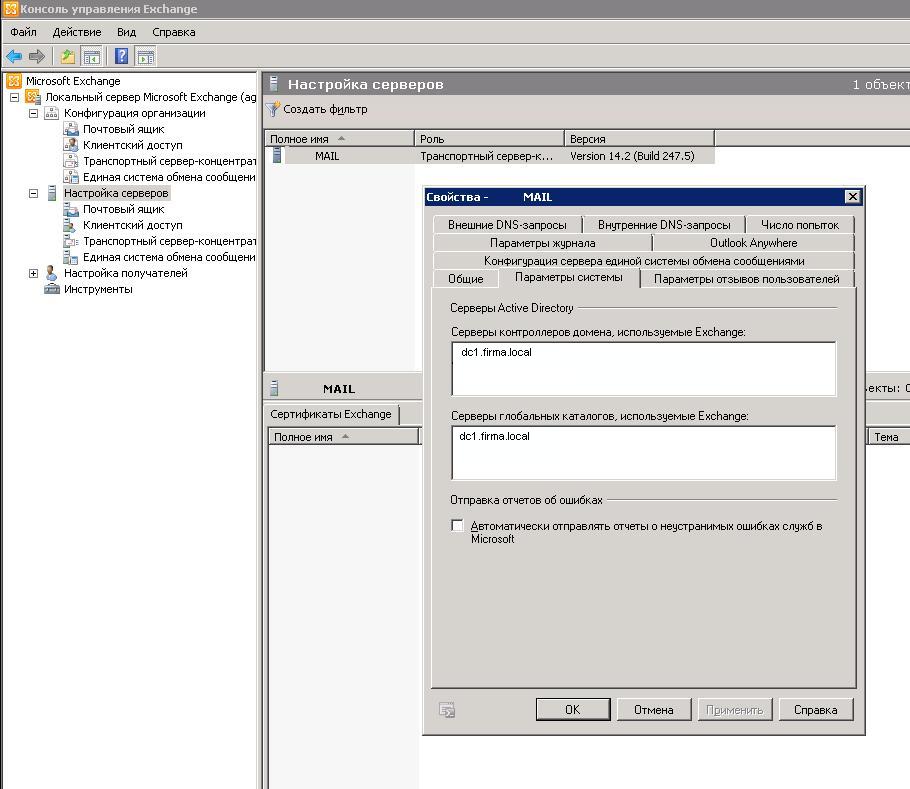
Task: Select Единая система обмена under Настройка серверов
Action: (169, 257)
